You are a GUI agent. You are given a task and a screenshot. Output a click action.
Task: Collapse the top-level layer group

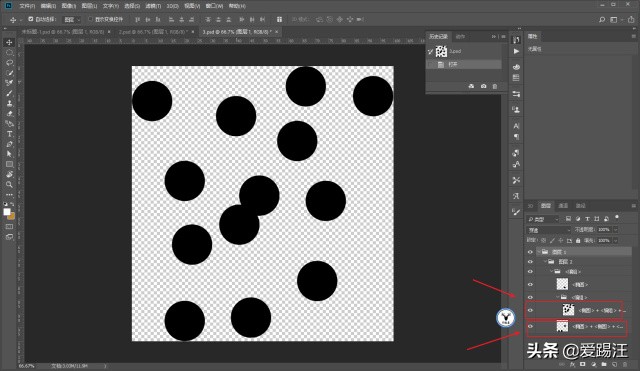539,252
